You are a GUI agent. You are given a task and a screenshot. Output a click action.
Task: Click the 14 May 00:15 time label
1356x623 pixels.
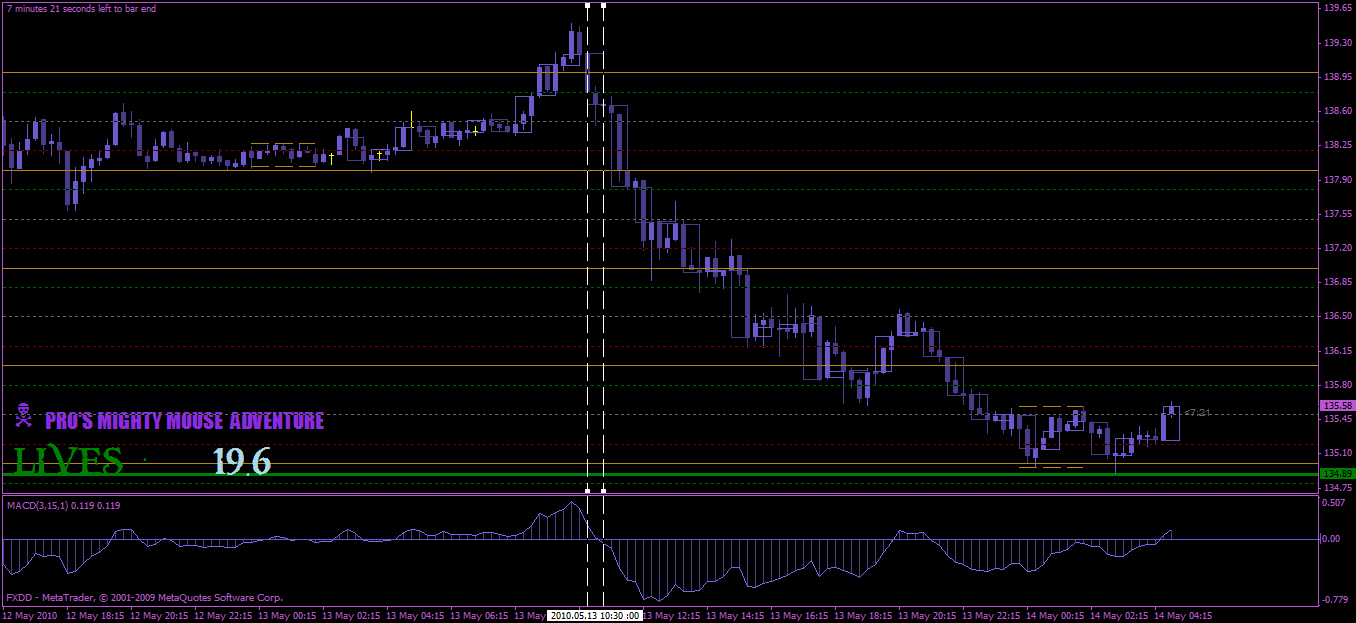click(x=1057, y=616)
